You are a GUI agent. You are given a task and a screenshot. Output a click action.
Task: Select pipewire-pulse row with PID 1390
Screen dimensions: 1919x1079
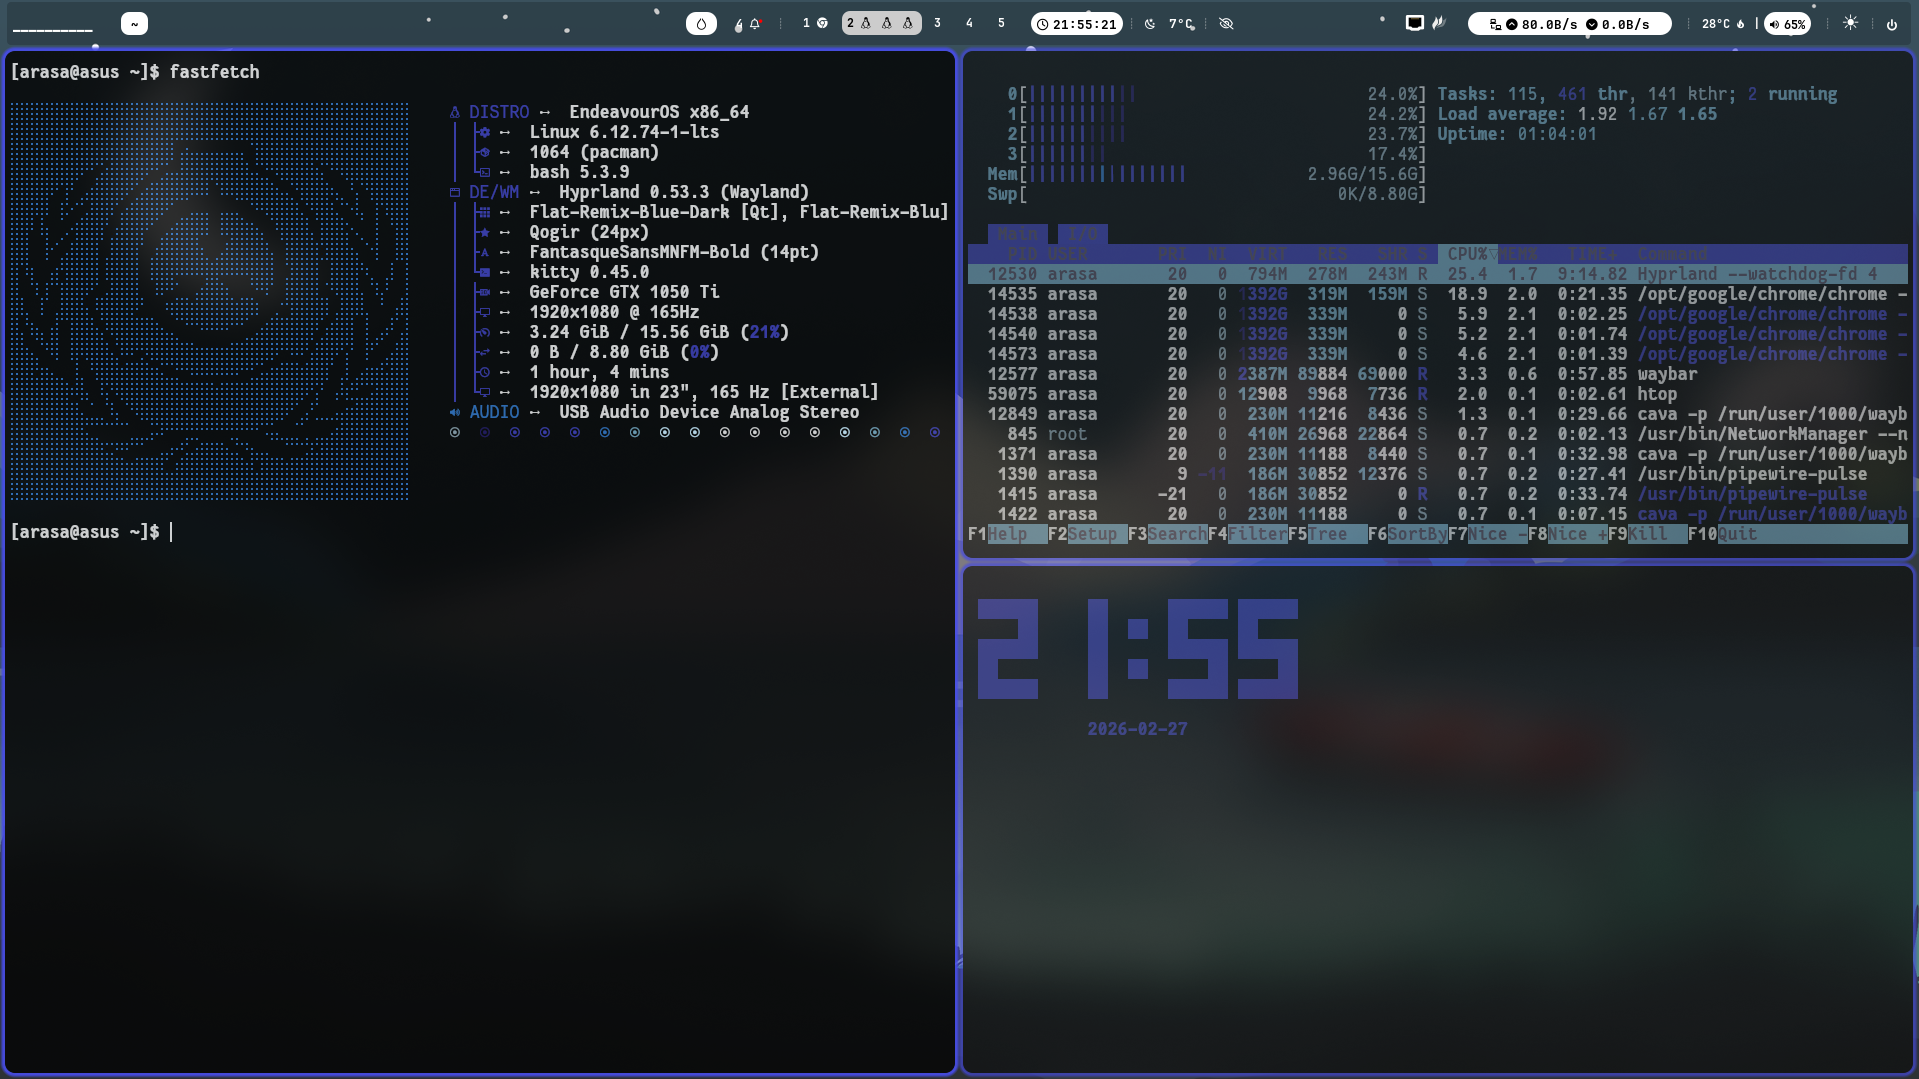click(x=1438, y=474)
